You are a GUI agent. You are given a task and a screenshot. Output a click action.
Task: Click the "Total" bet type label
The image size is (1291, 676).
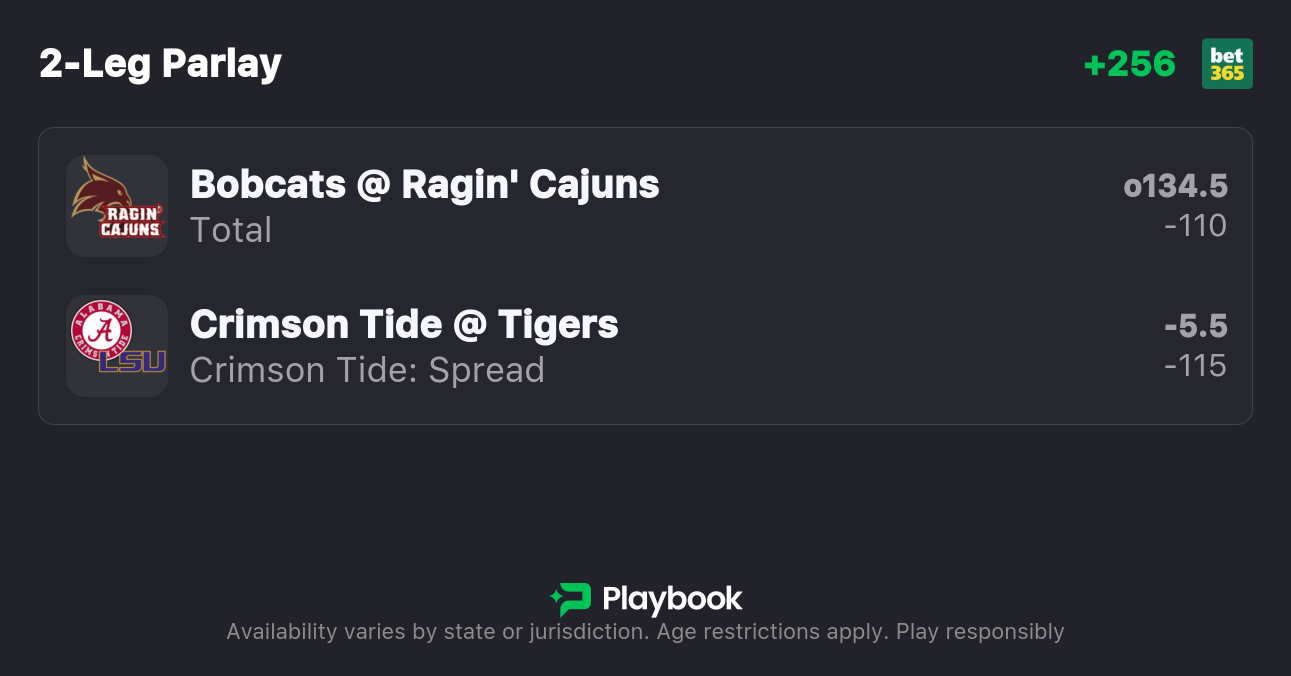click(231, 230)
